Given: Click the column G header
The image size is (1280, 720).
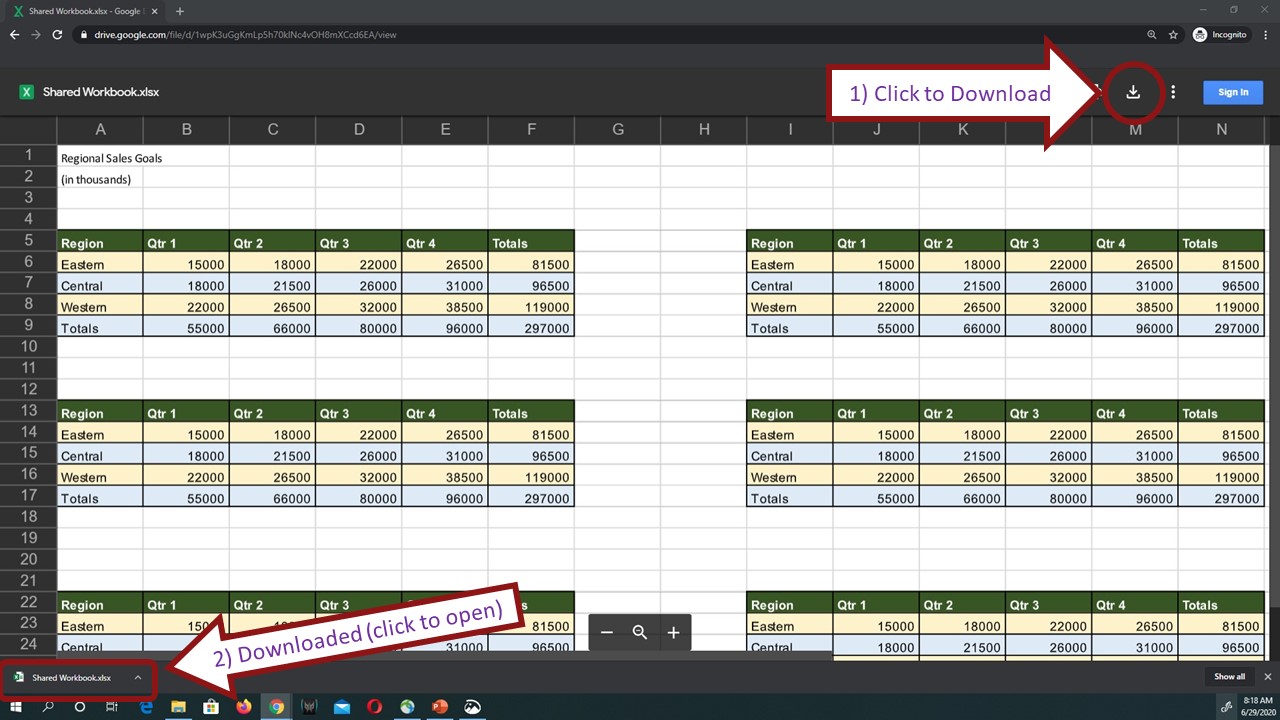Looking at the screenshot, I should [618, 129].
